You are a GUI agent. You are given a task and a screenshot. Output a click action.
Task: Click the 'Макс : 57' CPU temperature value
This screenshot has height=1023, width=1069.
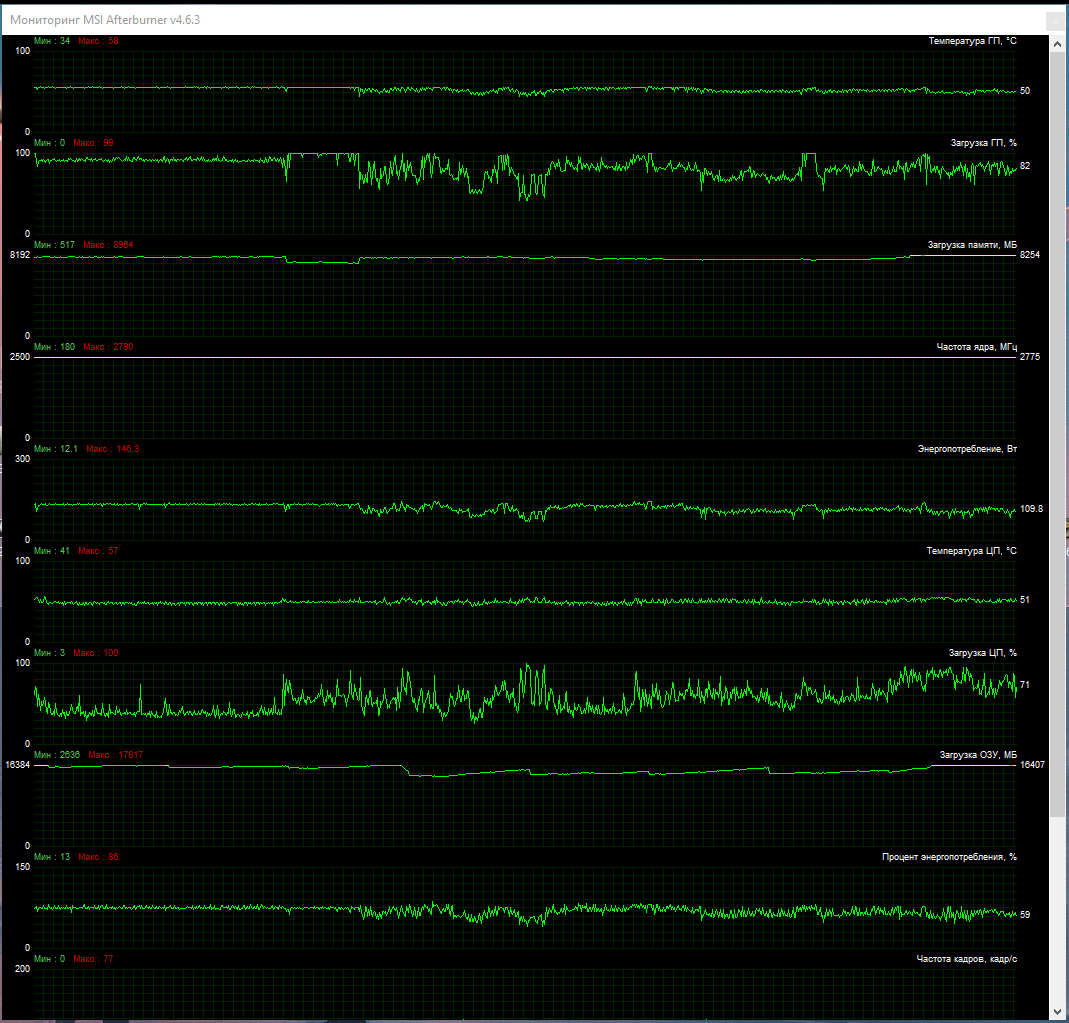98,551
